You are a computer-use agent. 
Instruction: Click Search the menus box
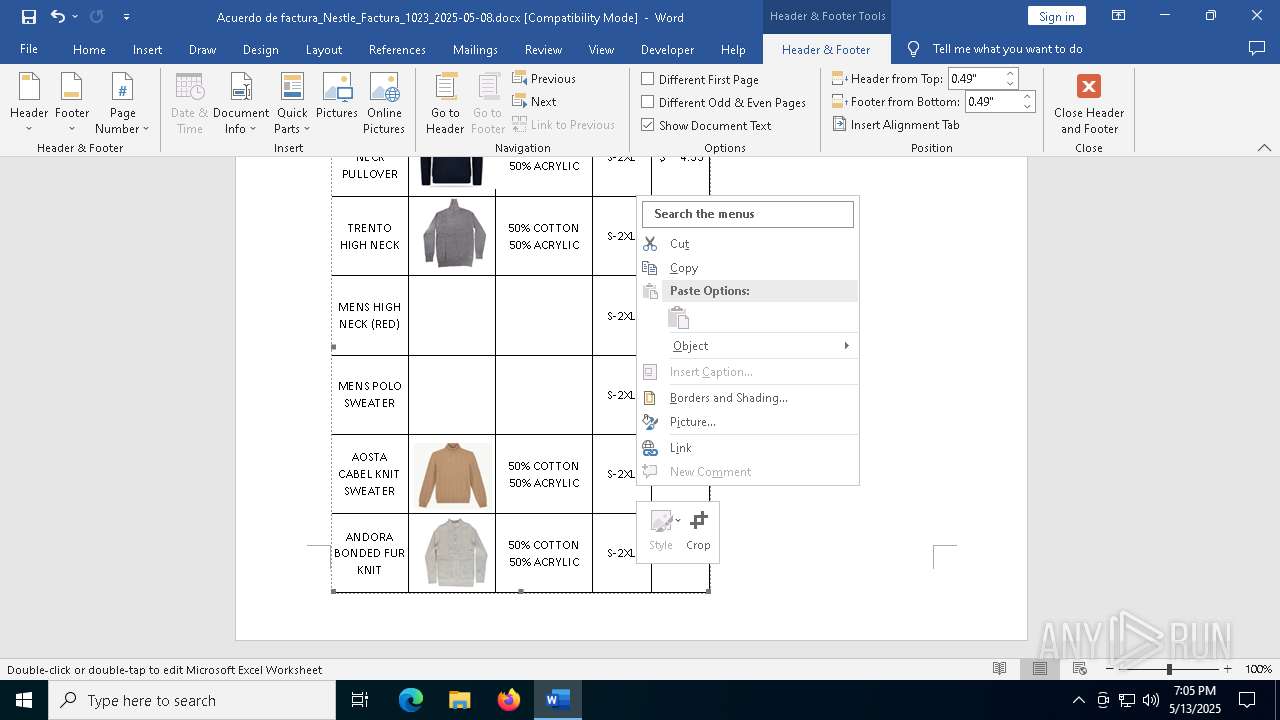click(x=748, y=213)
